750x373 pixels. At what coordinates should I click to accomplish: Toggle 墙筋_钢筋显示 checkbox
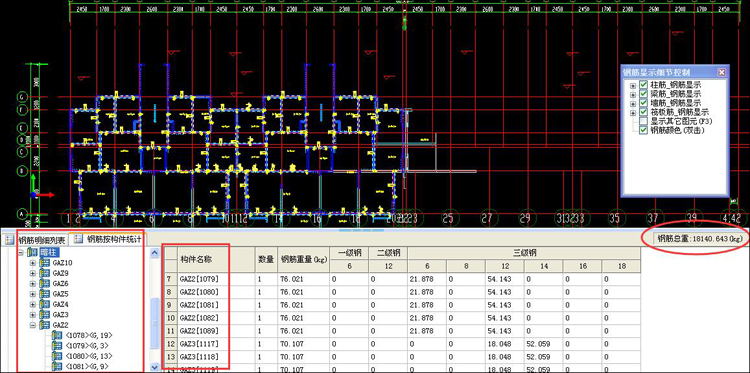643,103
